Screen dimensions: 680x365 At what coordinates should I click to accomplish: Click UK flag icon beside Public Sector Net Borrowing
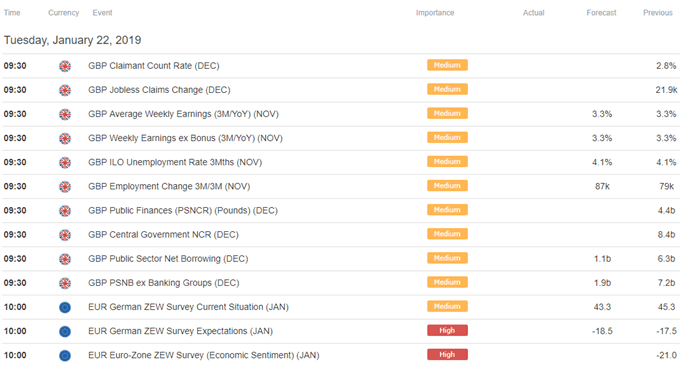(x=65, y=259)
